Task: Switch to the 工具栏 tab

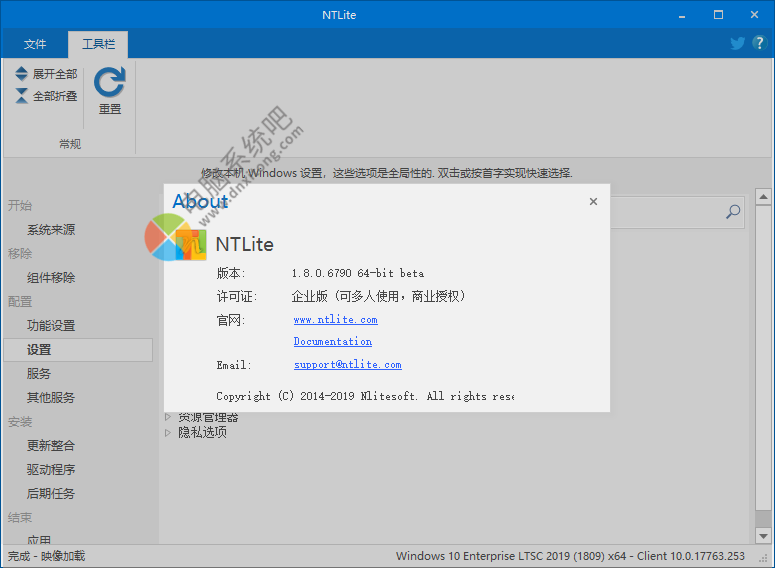Action: click(98, 44)
